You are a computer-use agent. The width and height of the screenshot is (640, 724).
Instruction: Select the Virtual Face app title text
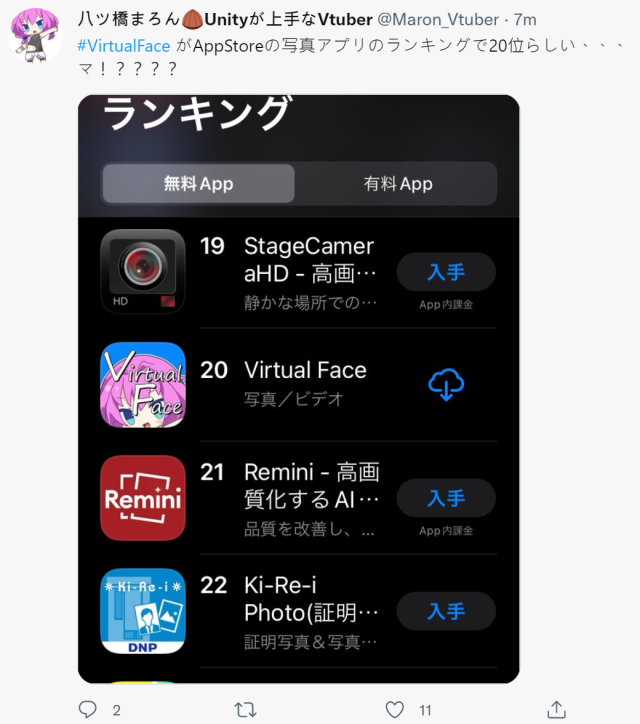(x=305, y=370)
